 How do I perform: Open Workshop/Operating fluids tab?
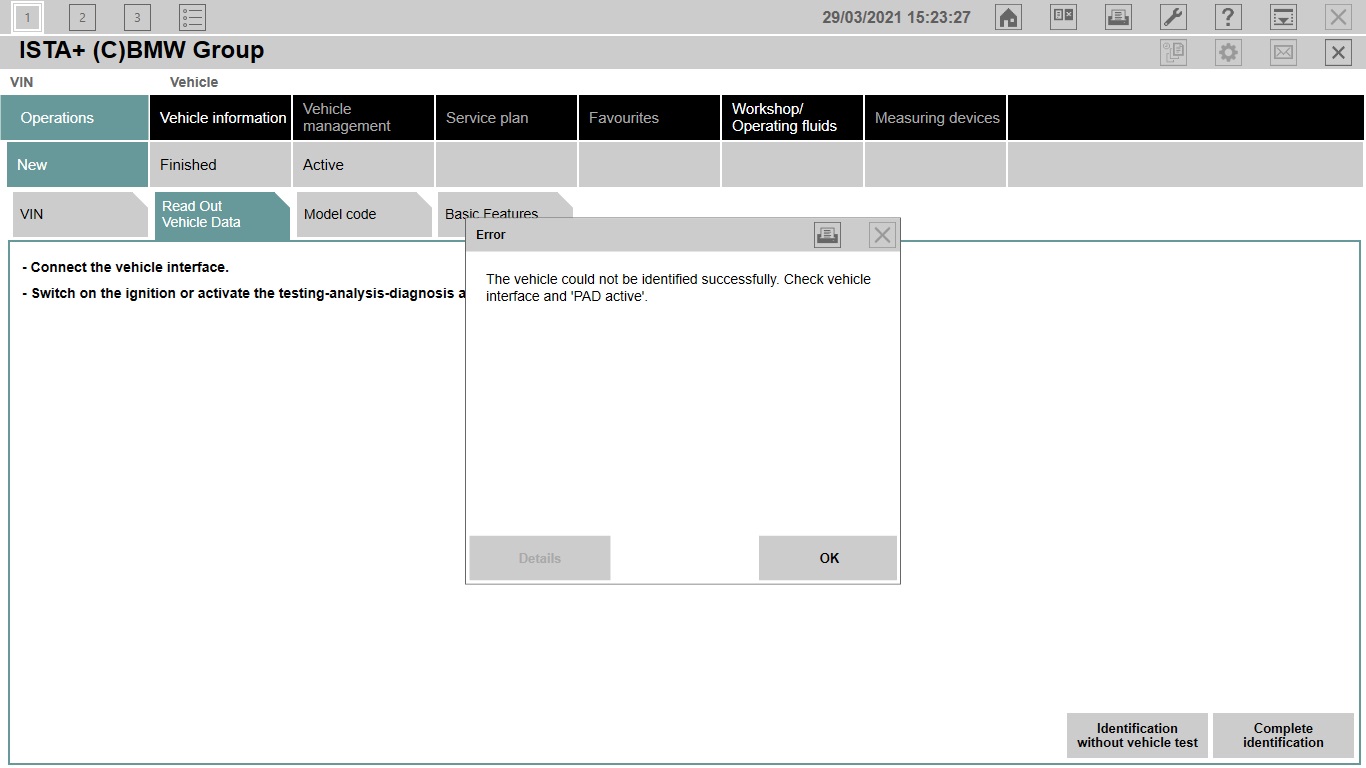click(791, 118)
